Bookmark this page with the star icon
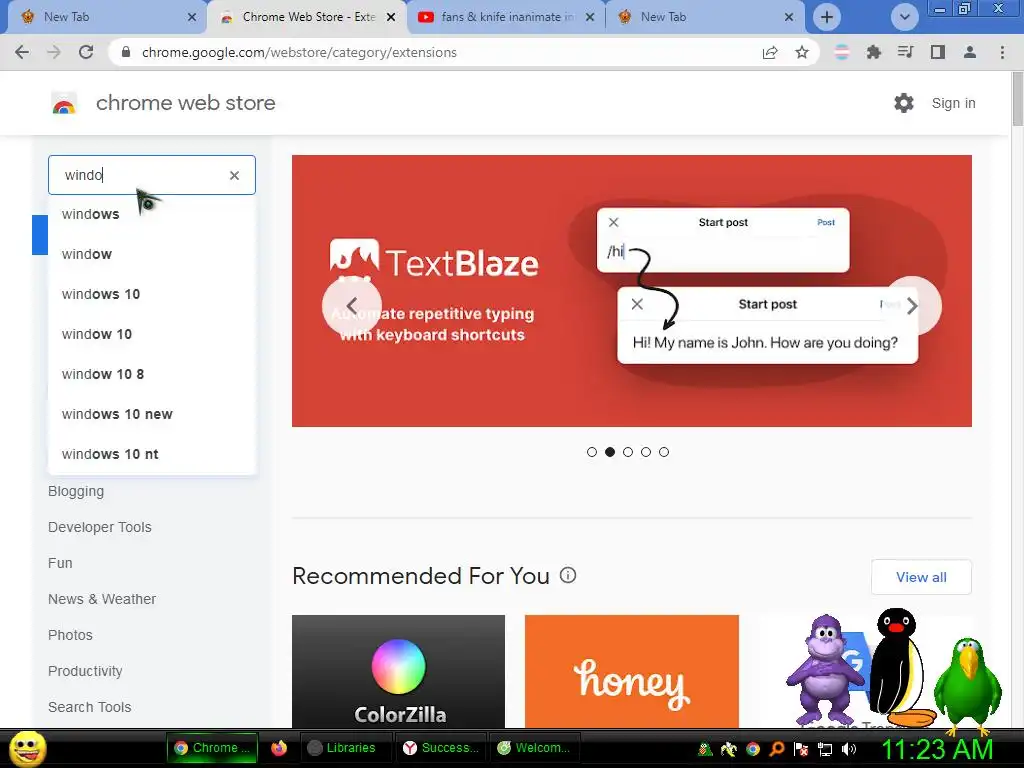 pyautogui.click(x=802, y=52)
